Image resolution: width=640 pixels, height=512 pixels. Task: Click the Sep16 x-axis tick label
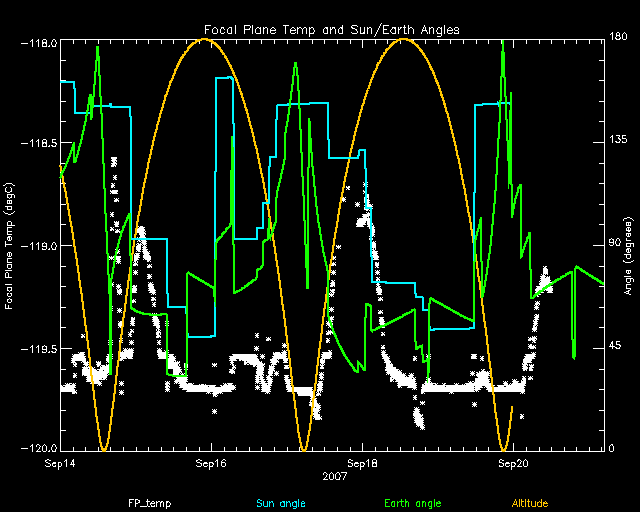pyautogui.click(x=211, y=464)
